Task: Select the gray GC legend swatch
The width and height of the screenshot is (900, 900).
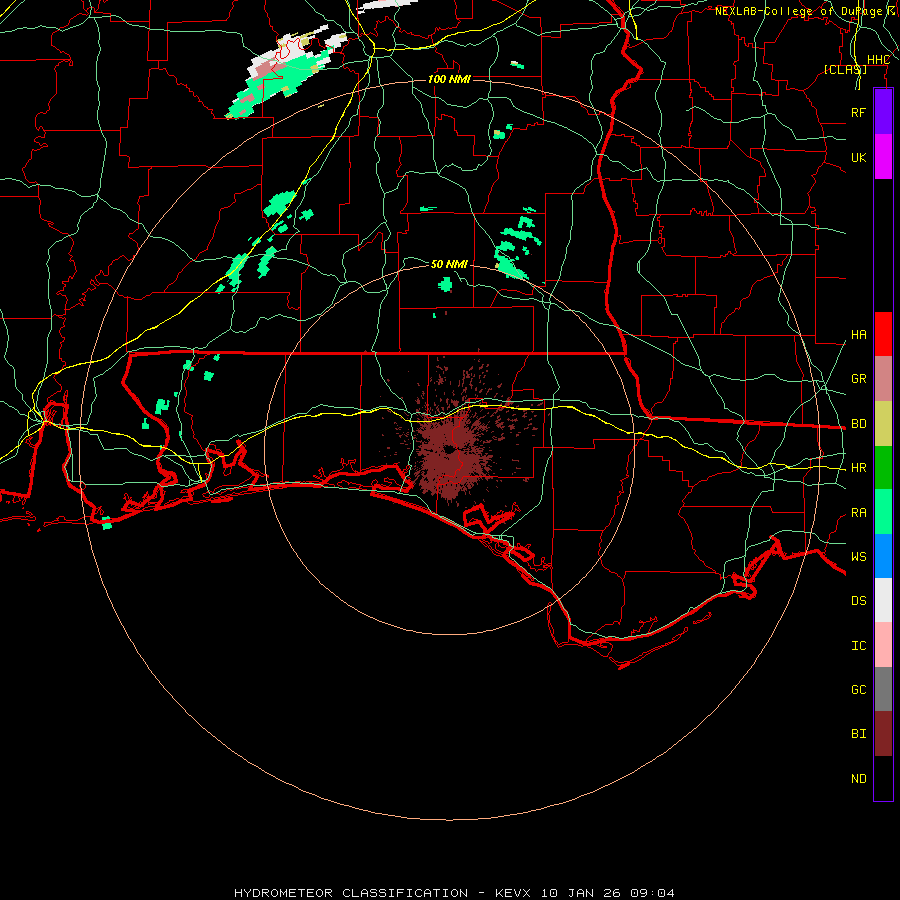Action: [883, 689]
